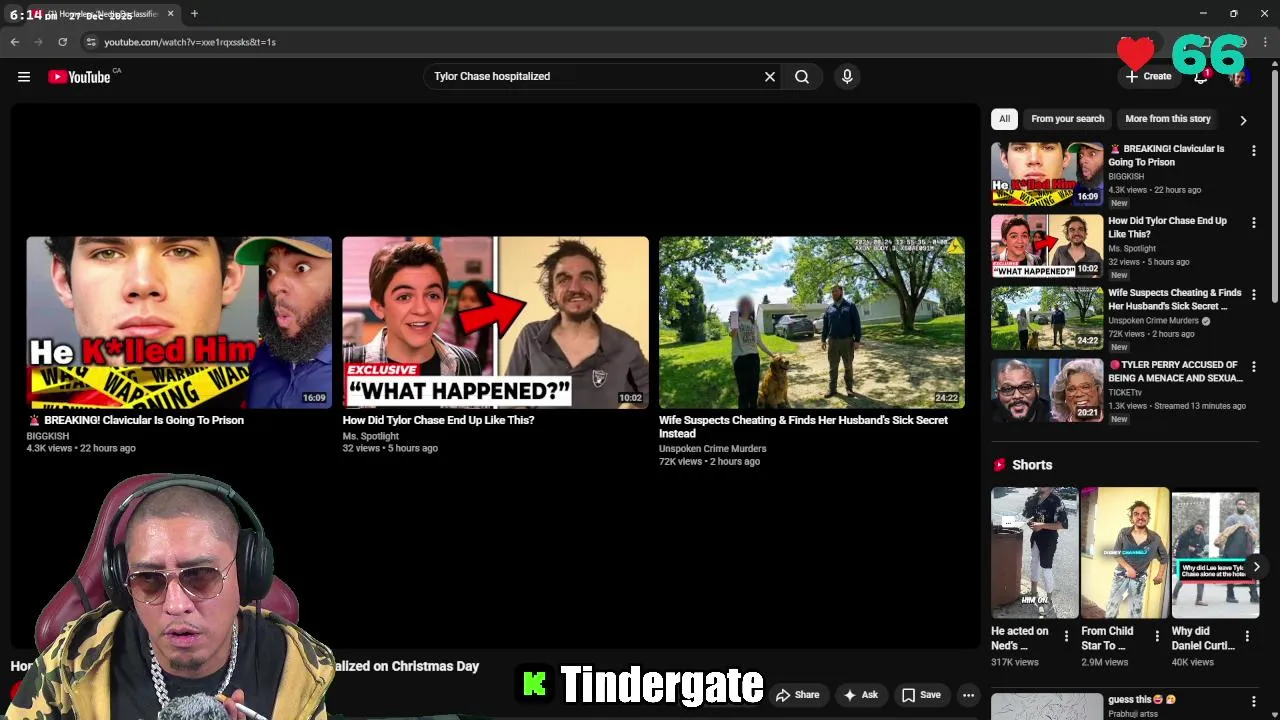The image size is (1280, 720).
Task: Open the YouTube hamburger guide menu
Action: [24, 77]
